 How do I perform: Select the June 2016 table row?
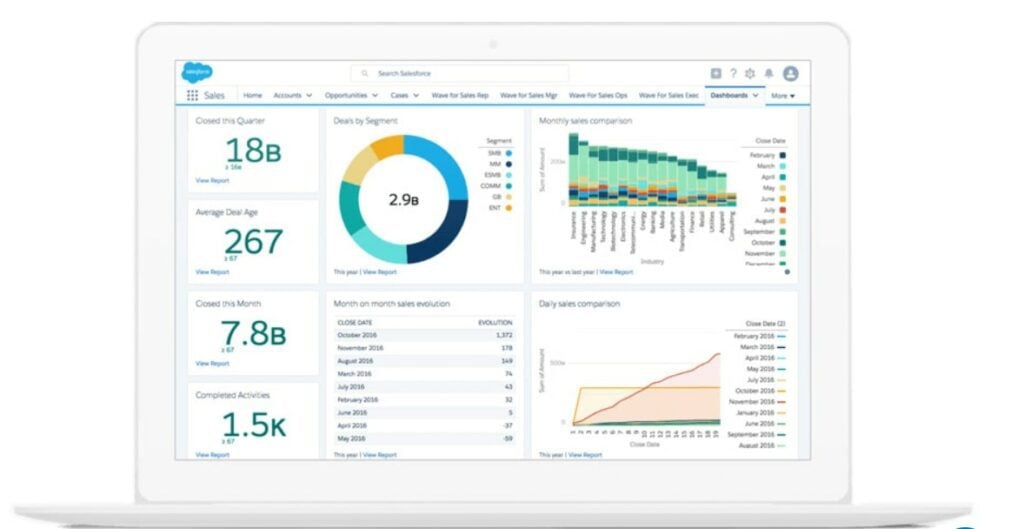click(x=424, y=413)
